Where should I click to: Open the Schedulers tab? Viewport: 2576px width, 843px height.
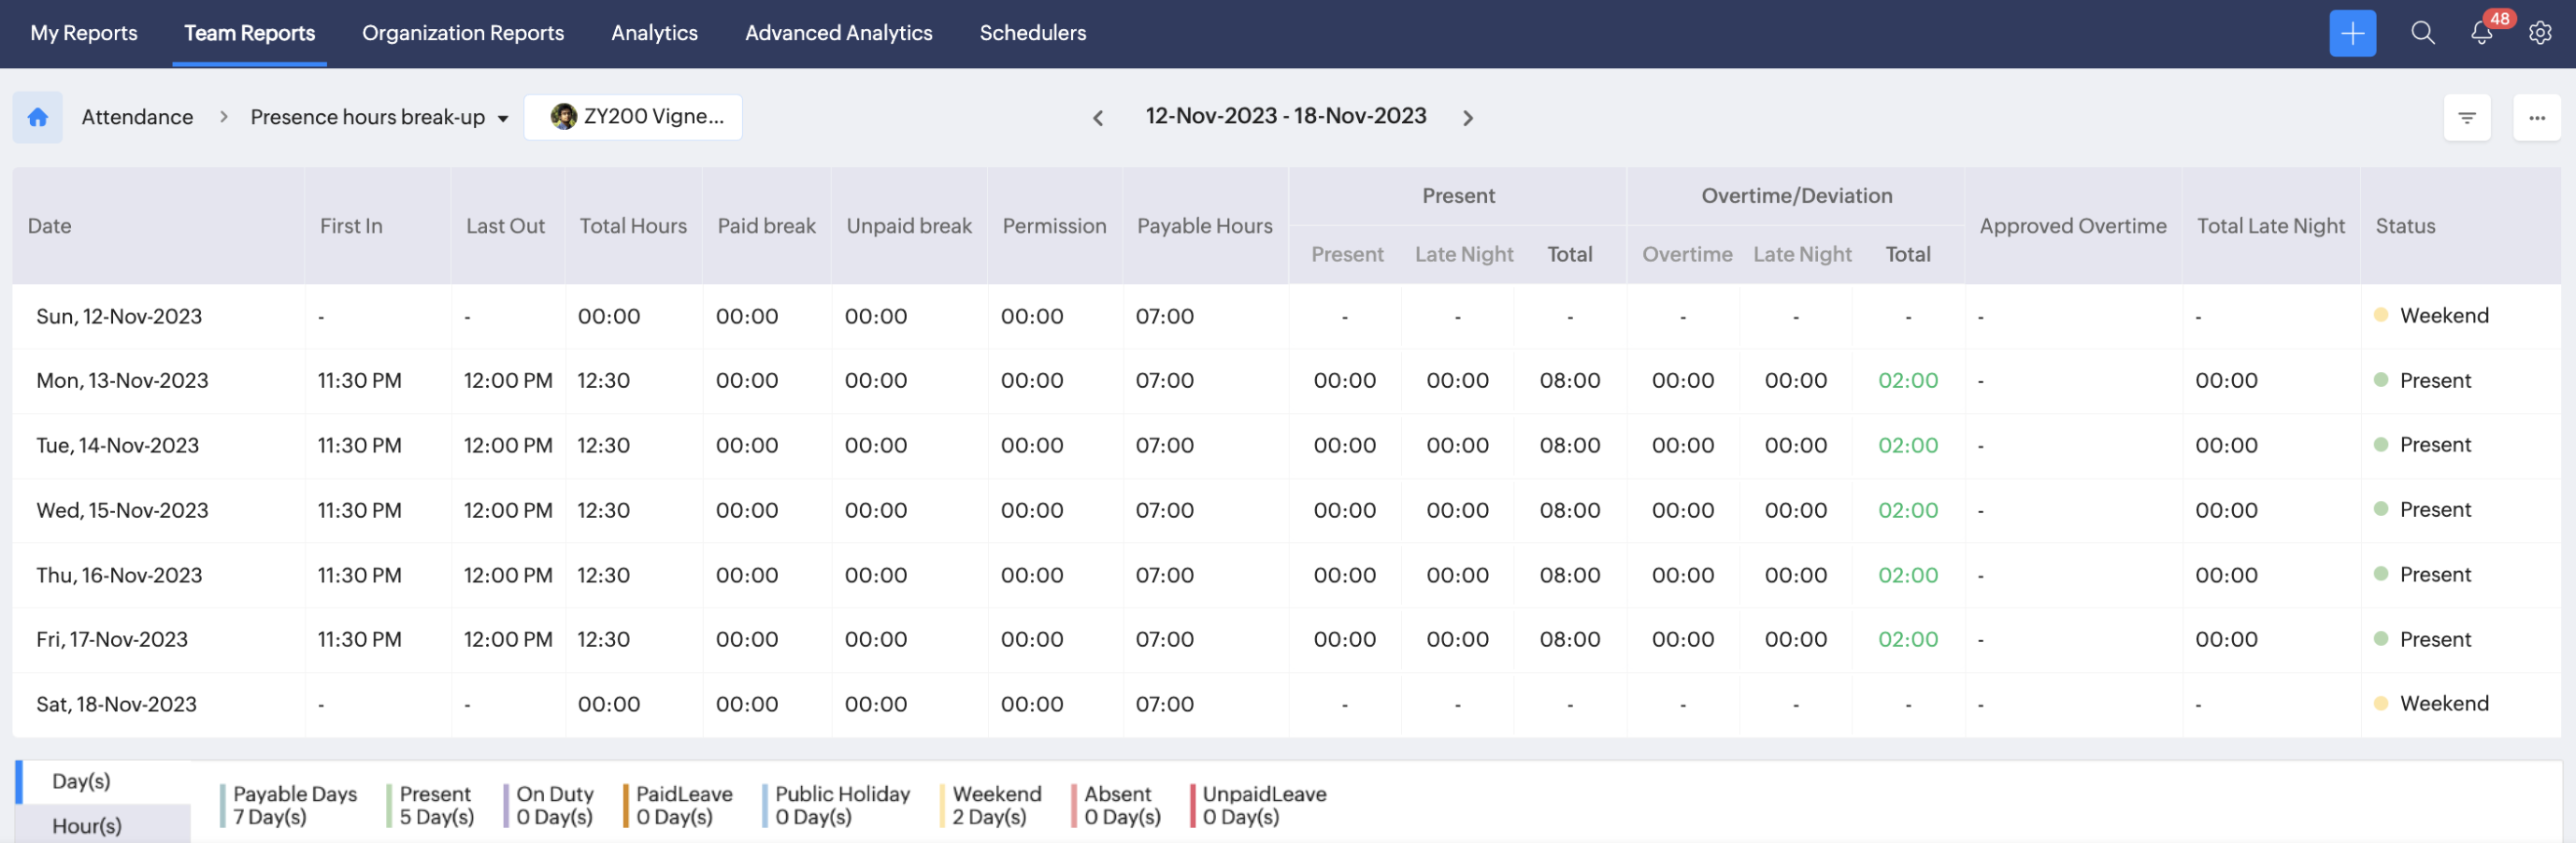1032,33
